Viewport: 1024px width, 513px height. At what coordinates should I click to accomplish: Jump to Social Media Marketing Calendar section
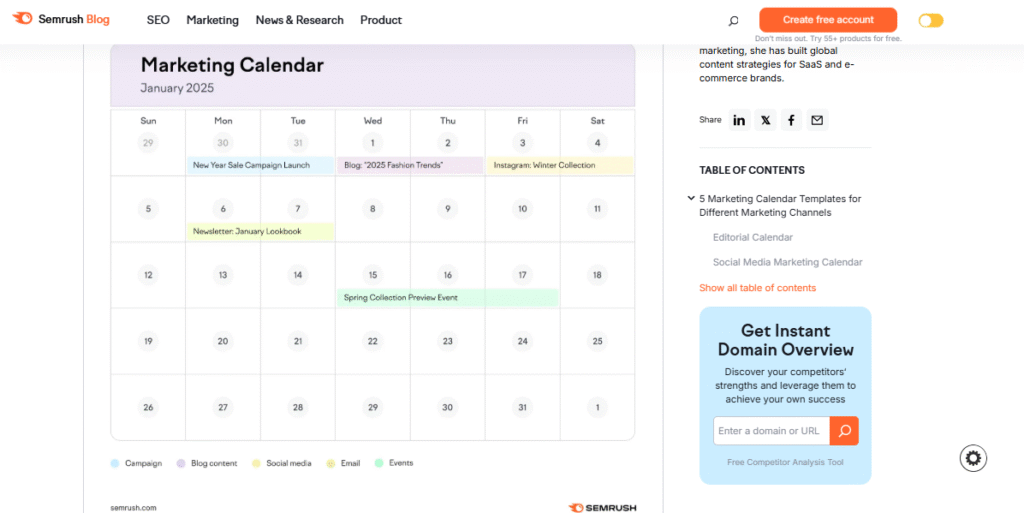[x=788, y=262]
